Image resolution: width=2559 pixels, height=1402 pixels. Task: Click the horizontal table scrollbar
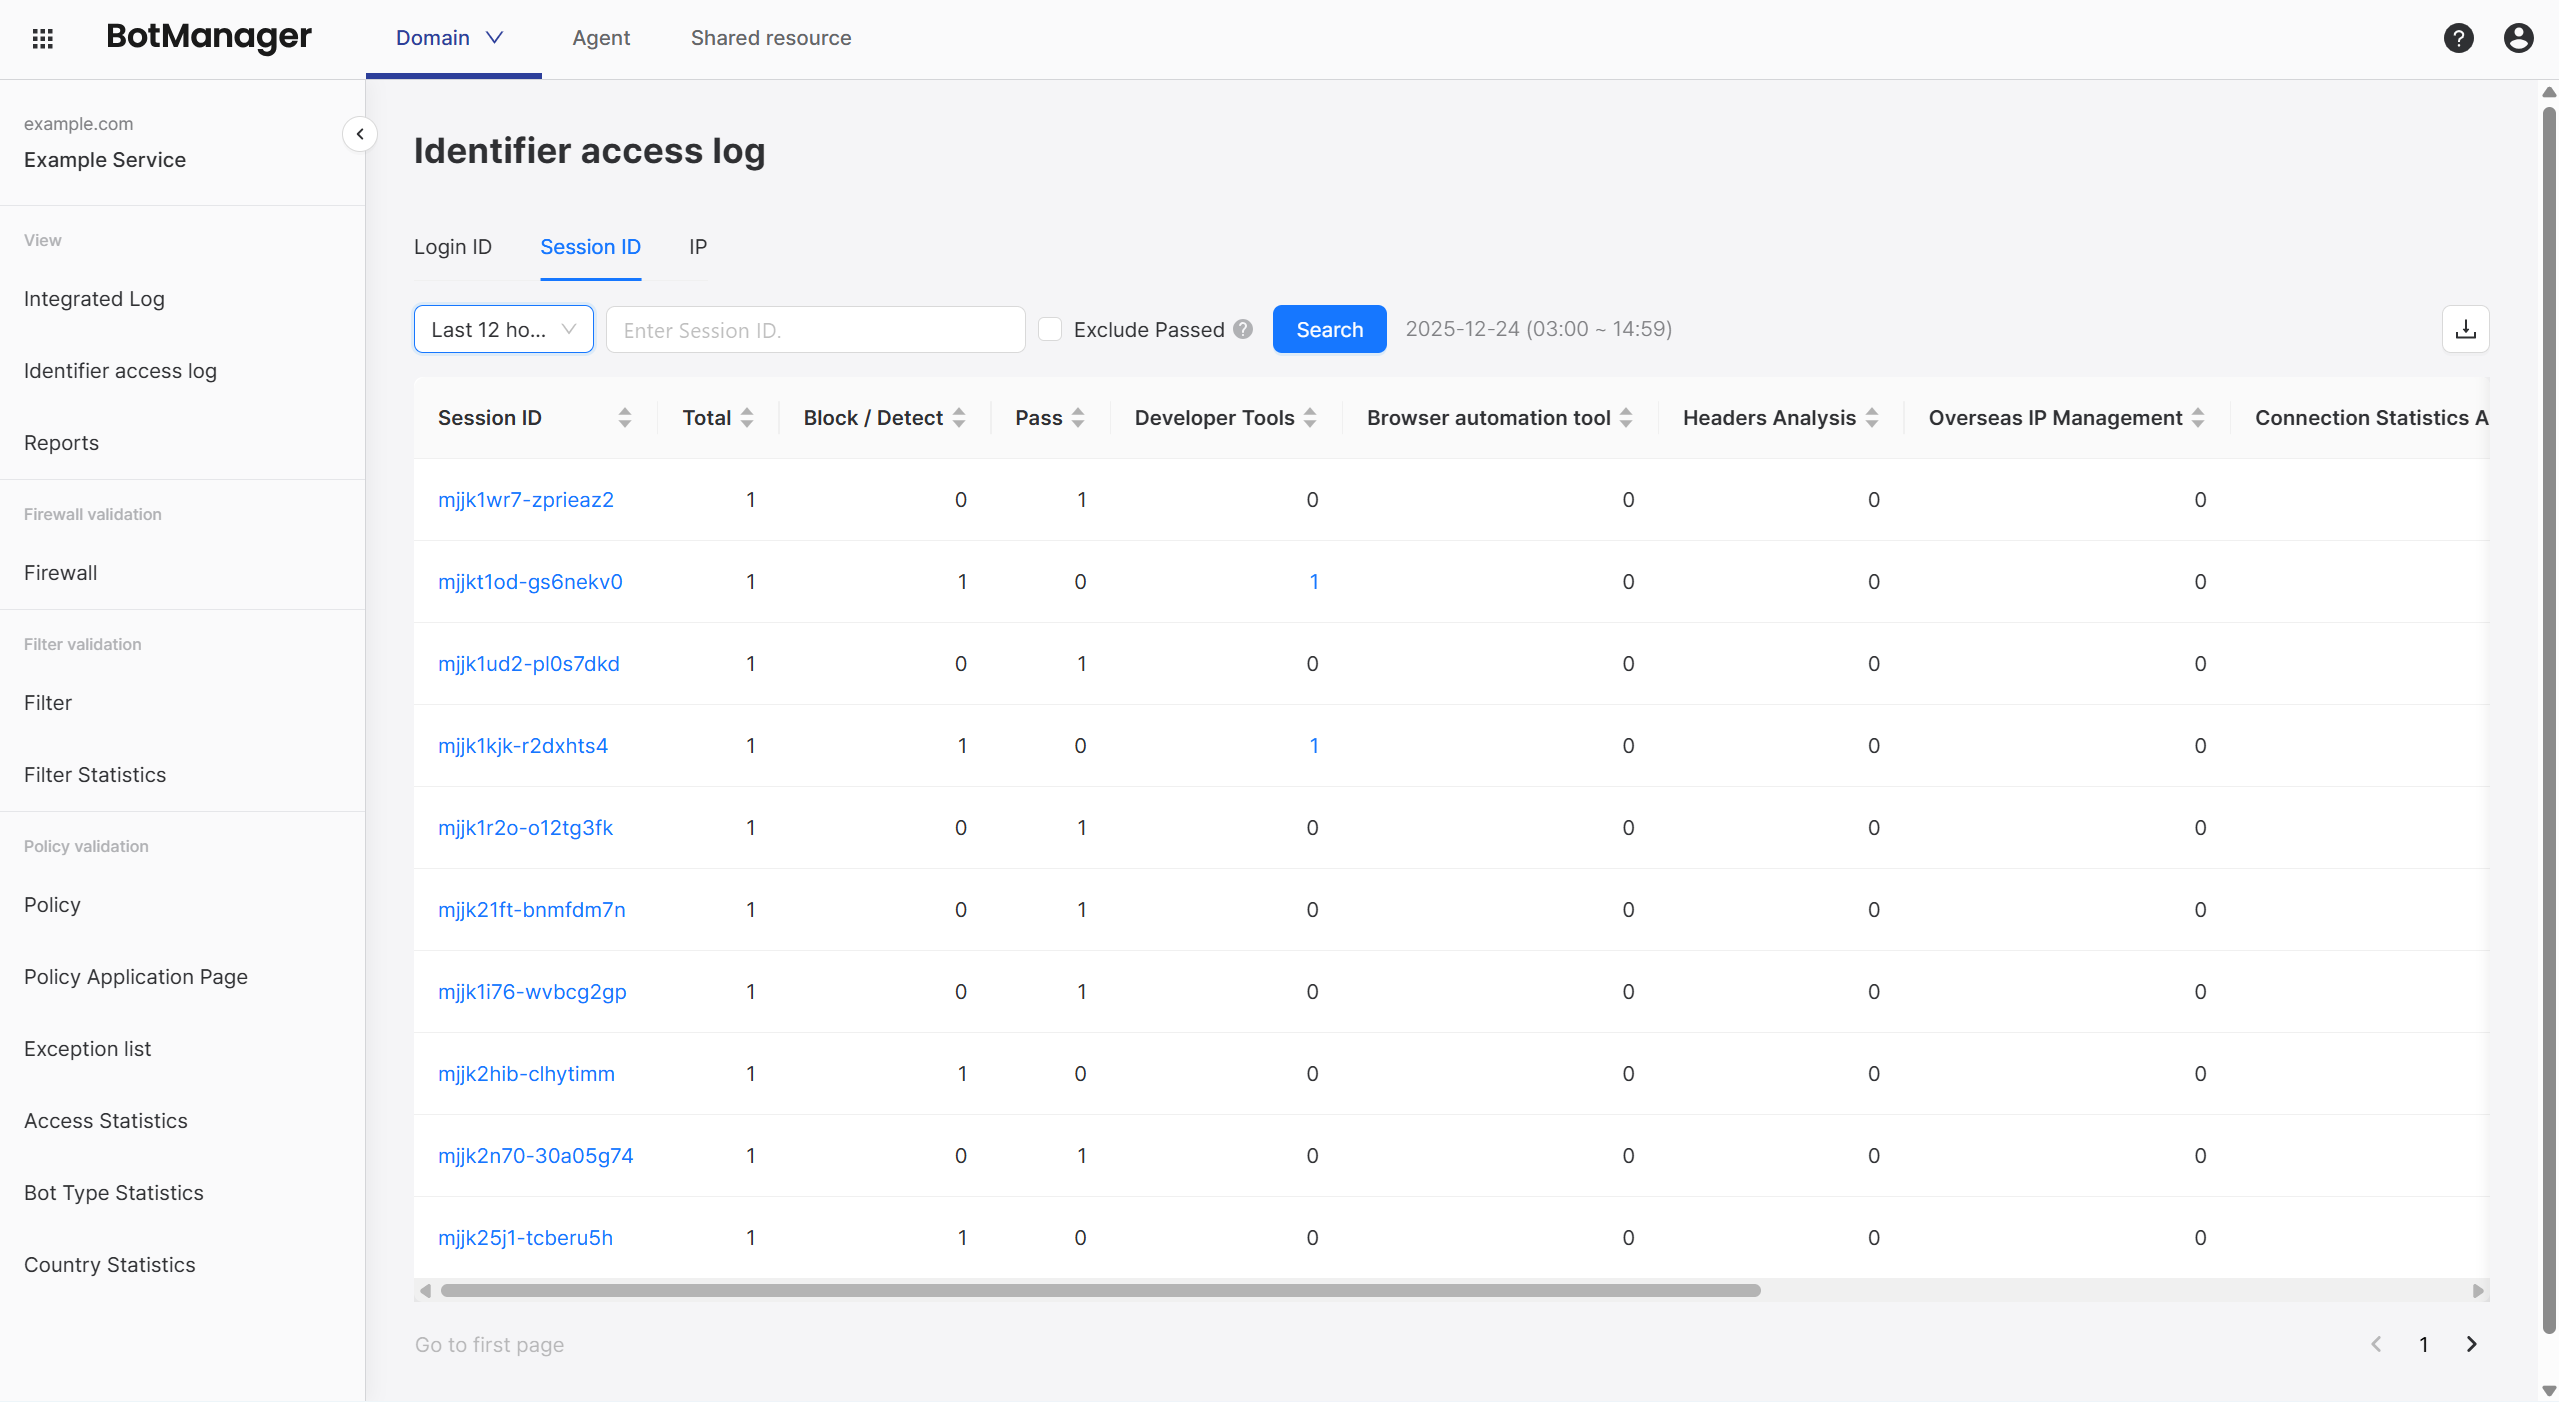[x=1100, y=1290]
